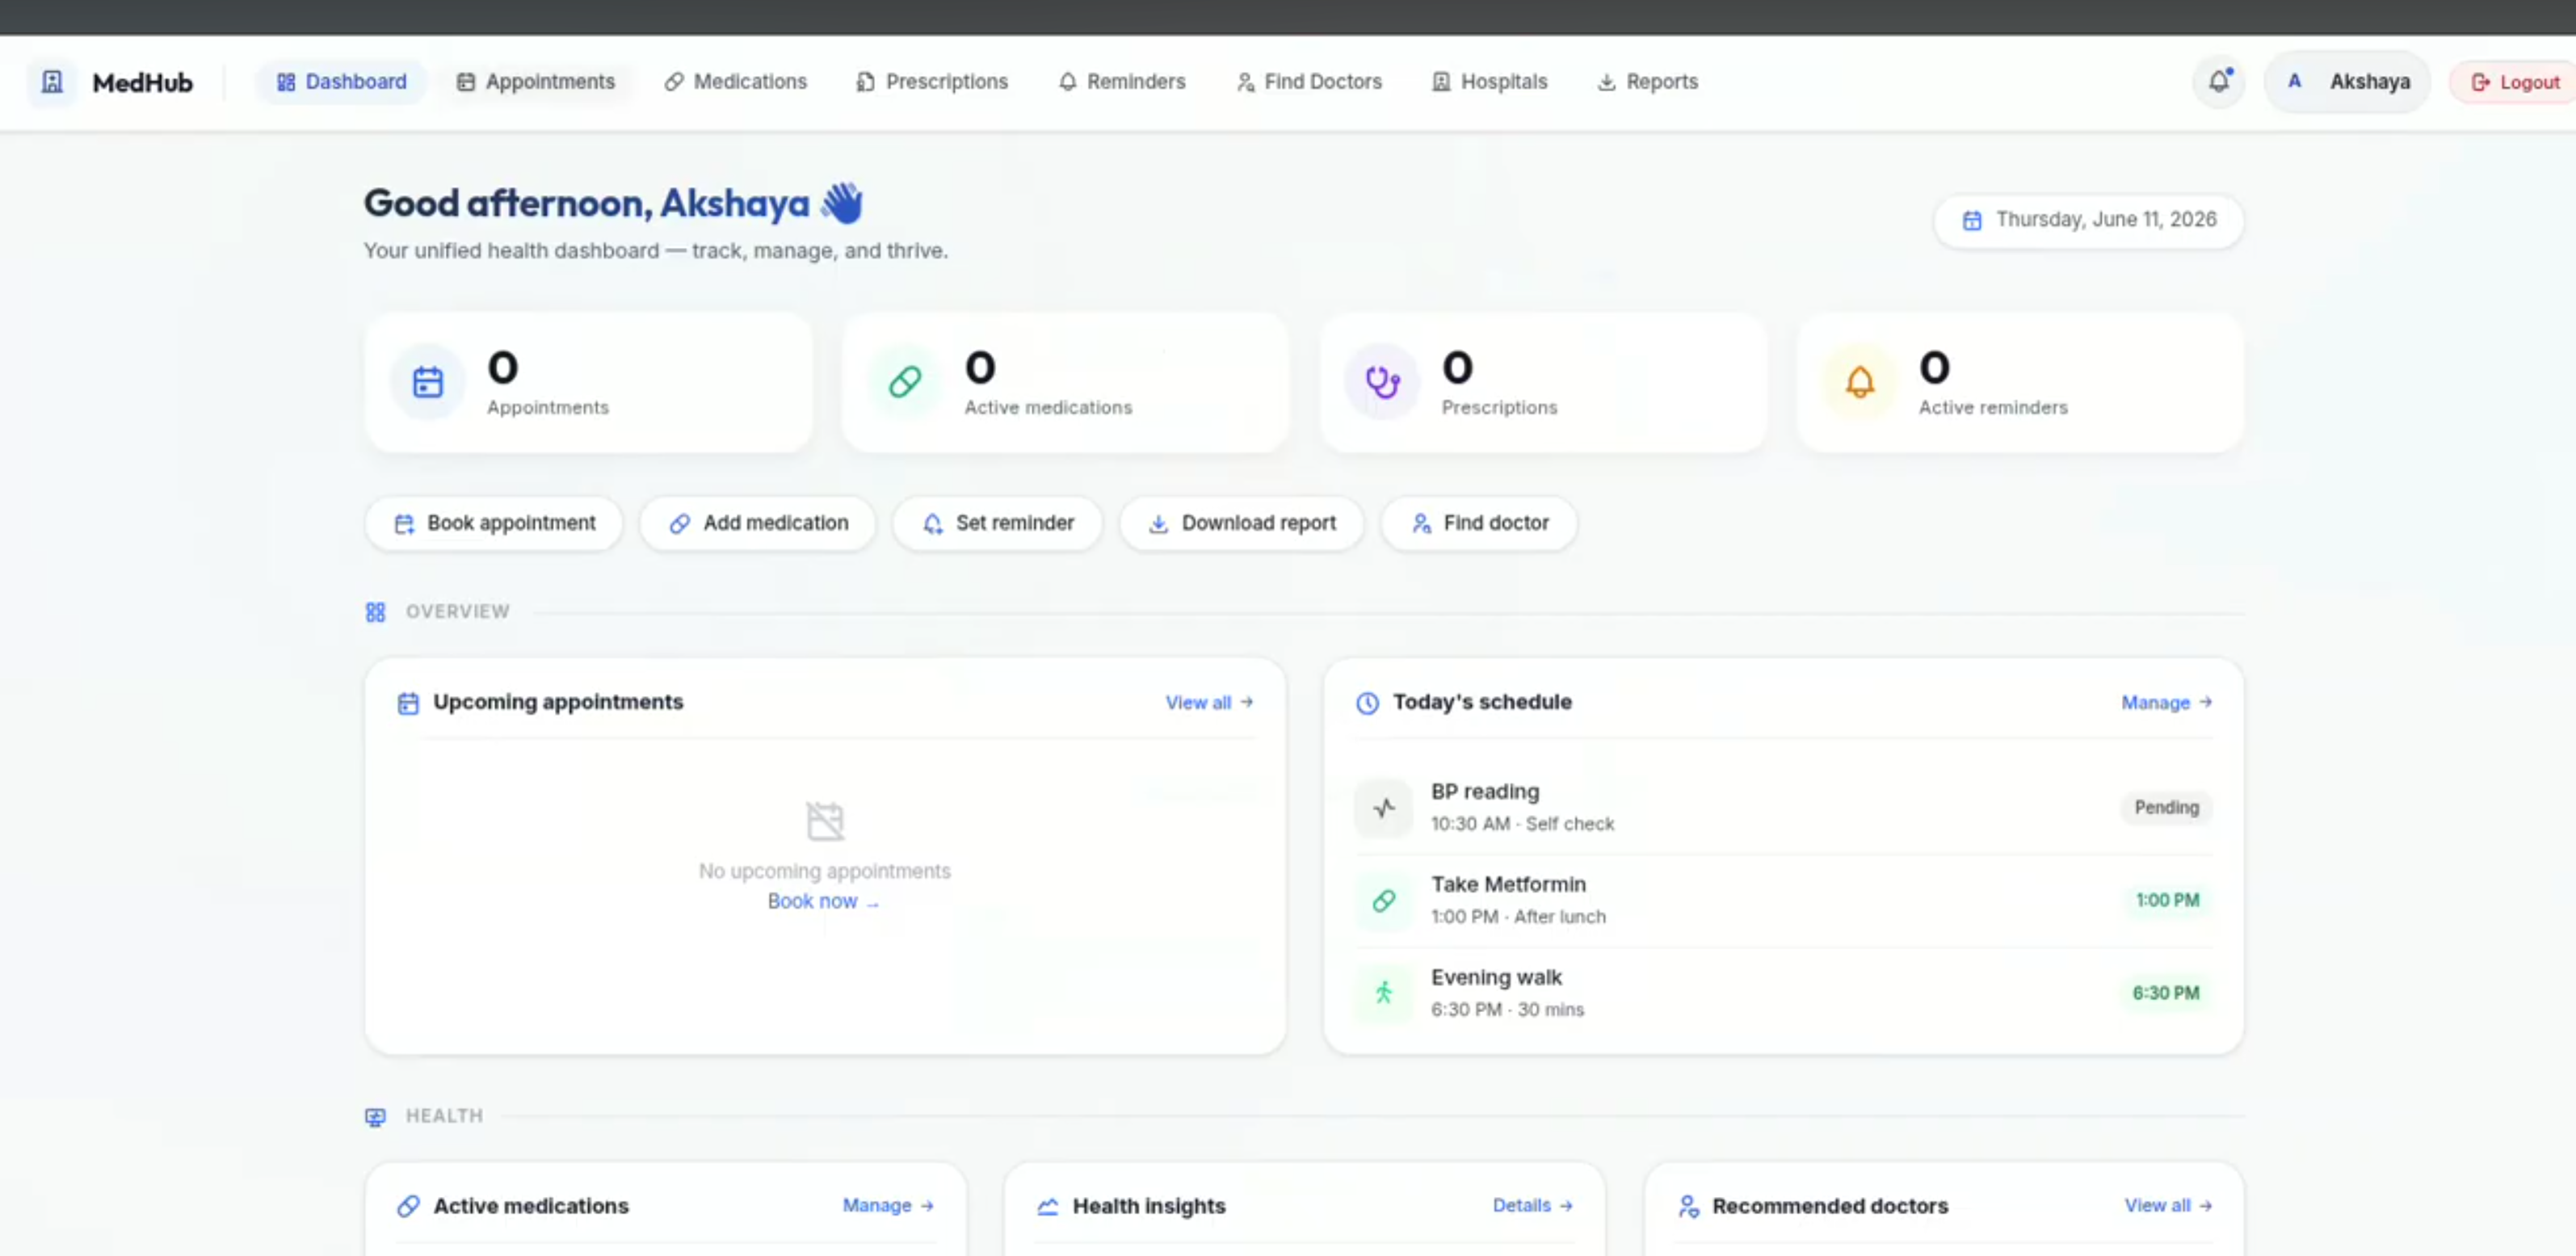Click the Evening walk figure icon

(x=1384, y=993)
